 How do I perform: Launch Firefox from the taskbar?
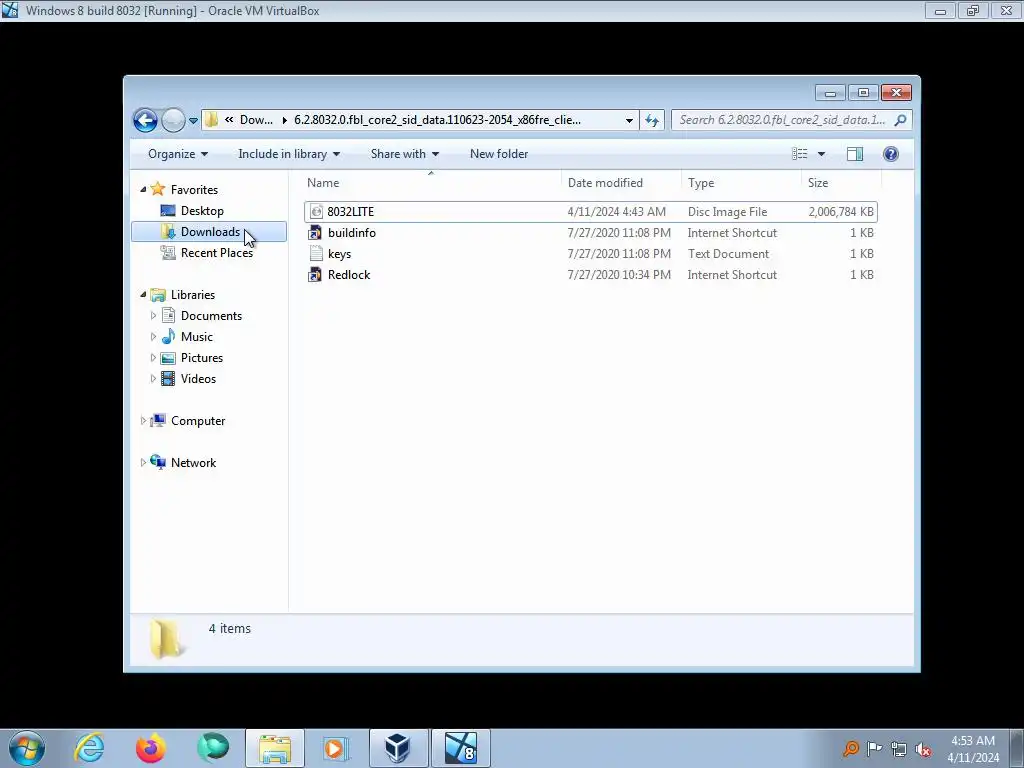click(151, 748)
